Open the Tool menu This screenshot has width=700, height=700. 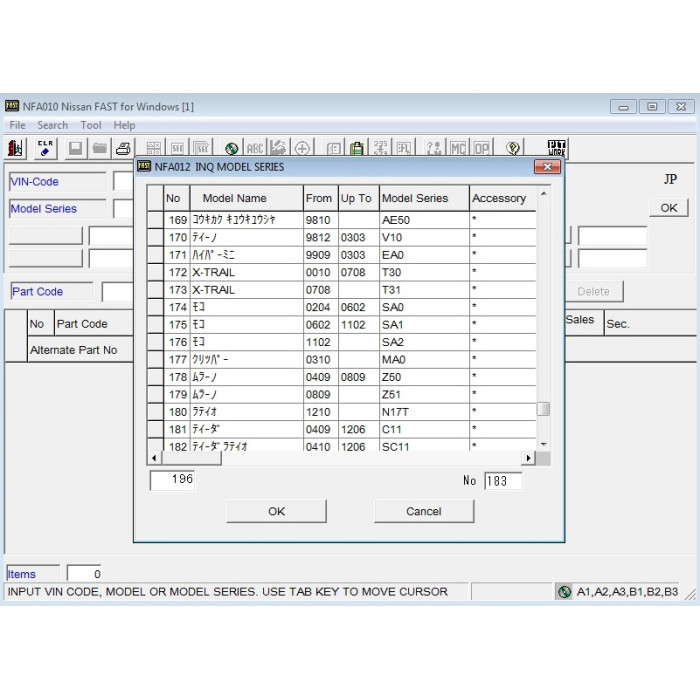pos(91,125)
